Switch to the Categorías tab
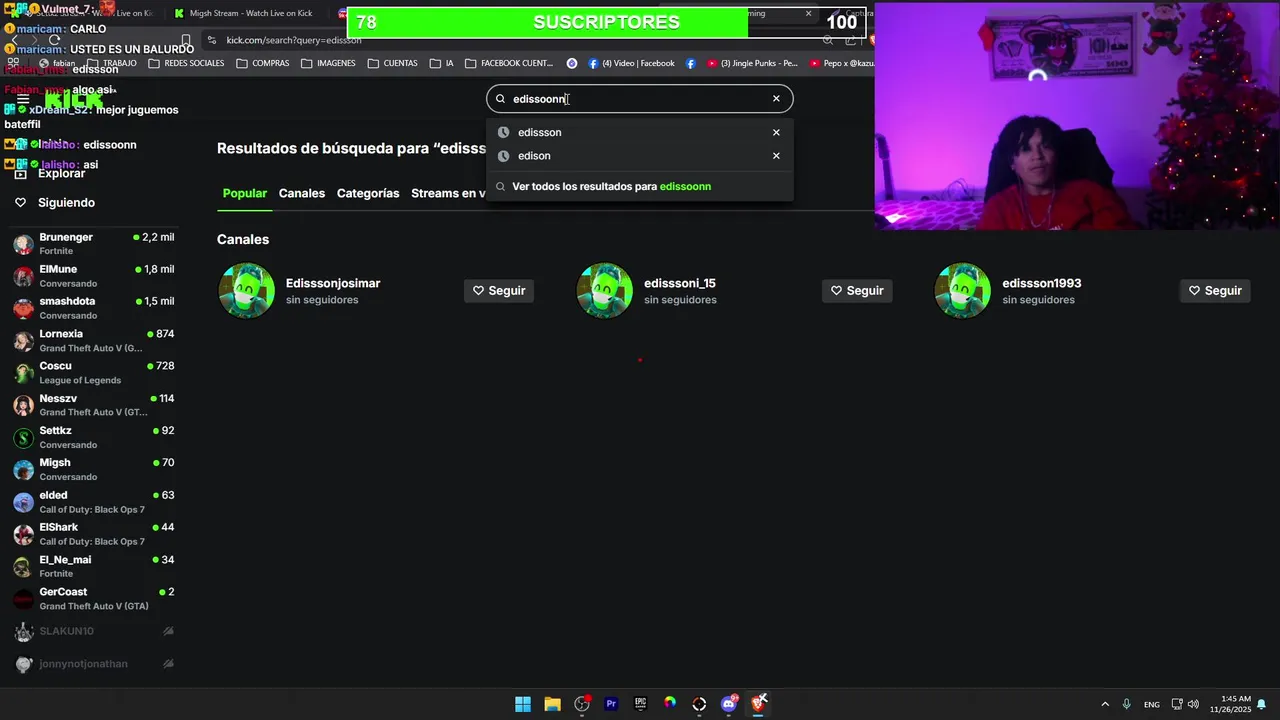 tap(368, 193)
